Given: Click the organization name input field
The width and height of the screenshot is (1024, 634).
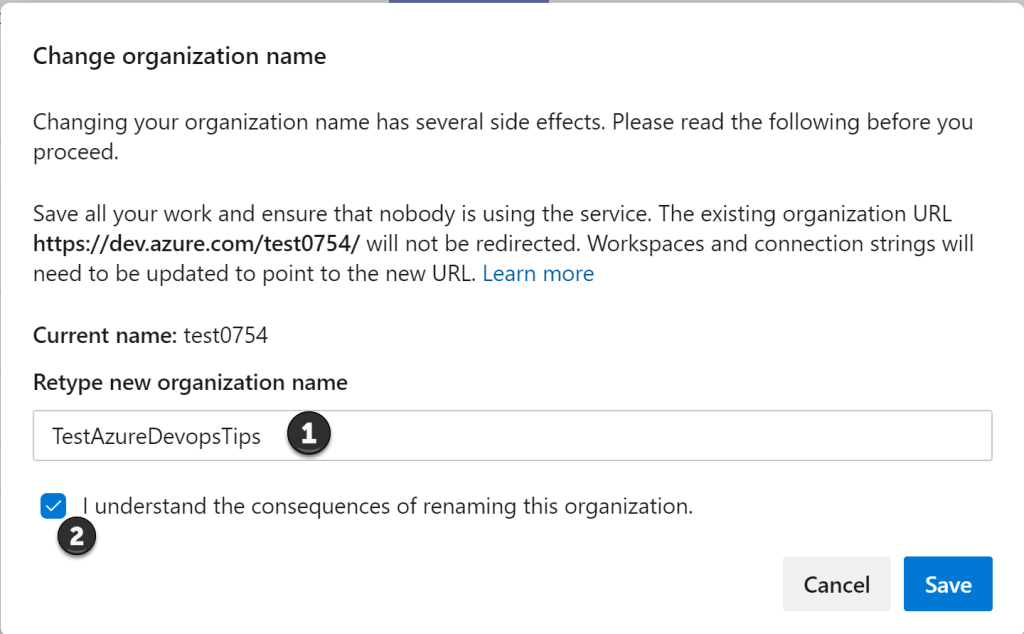Looking at the screenshot, I should point(512,435).
